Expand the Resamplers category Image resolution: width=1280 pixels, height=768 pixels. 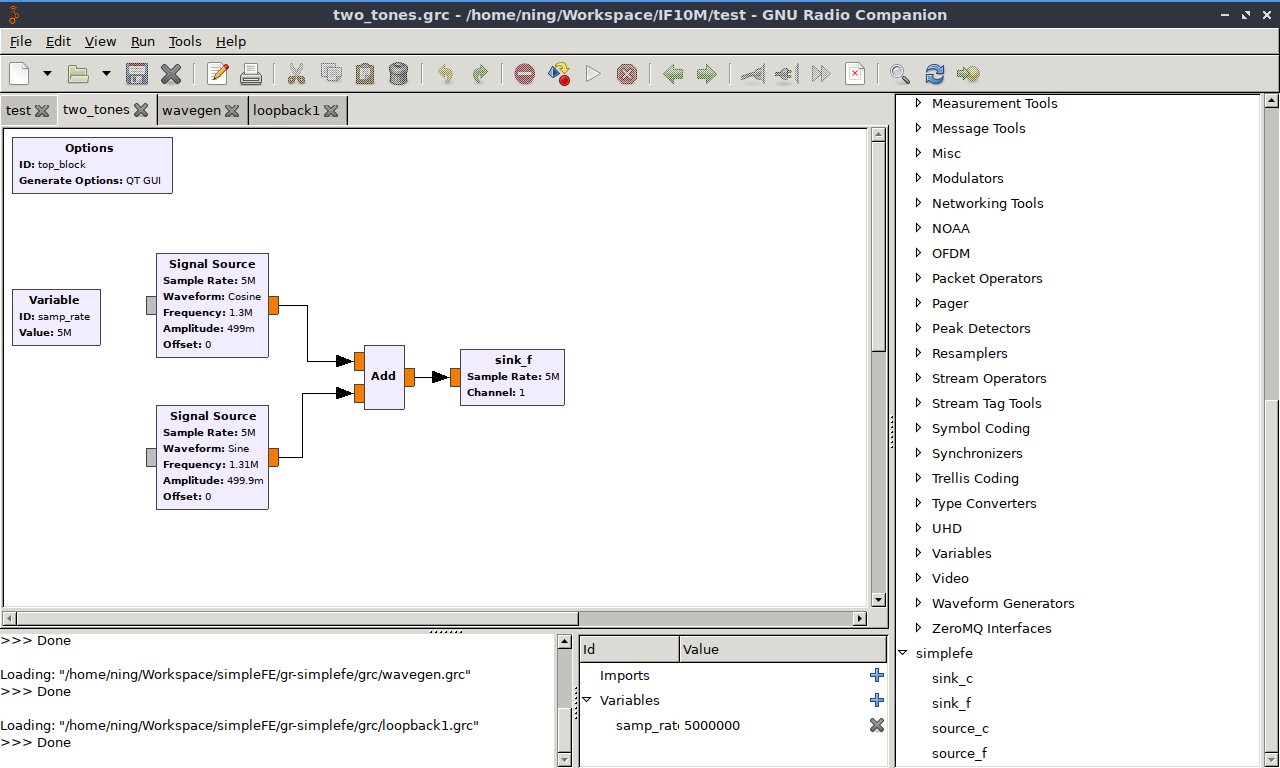[x=918, y=353]
